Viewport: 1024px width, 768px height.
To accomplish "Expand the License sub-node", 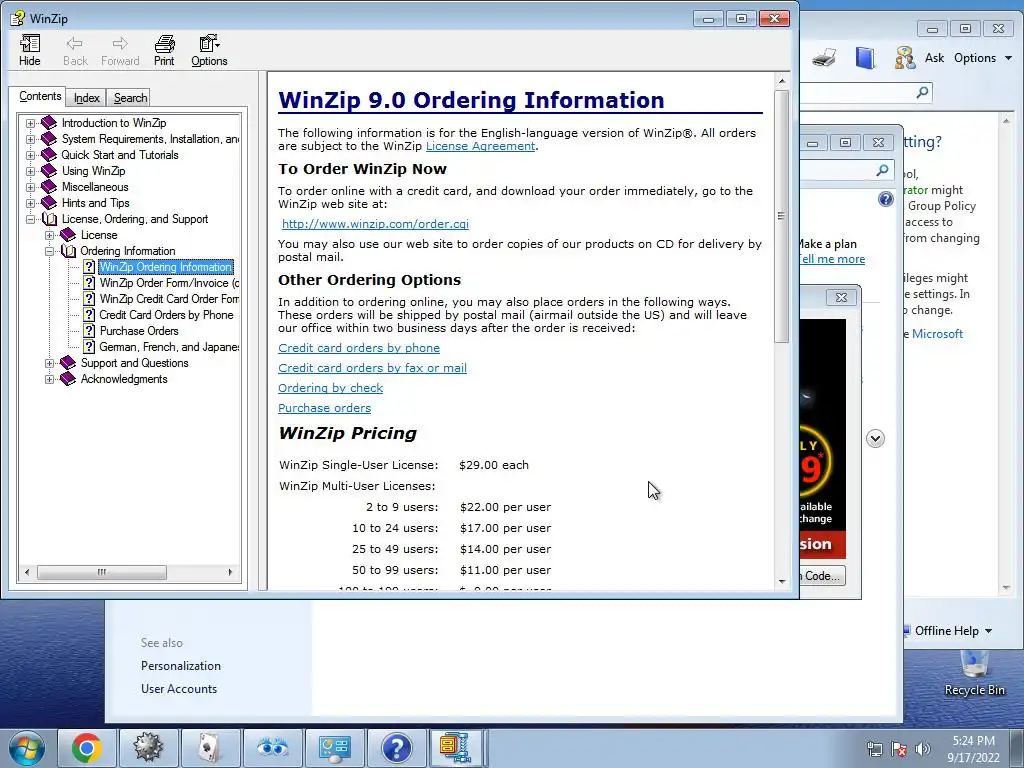I will 49,235.
